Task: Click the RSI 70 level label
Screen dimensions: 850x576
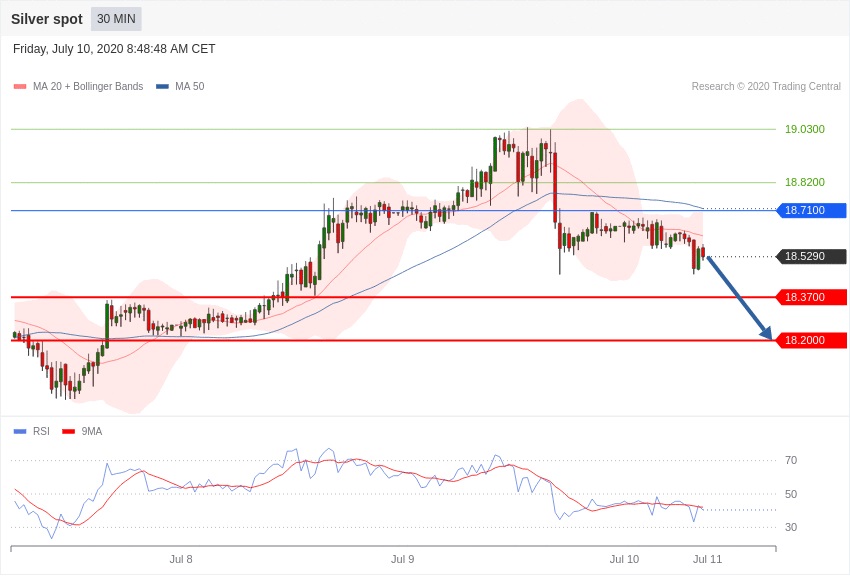Action: tap(791, 461)
